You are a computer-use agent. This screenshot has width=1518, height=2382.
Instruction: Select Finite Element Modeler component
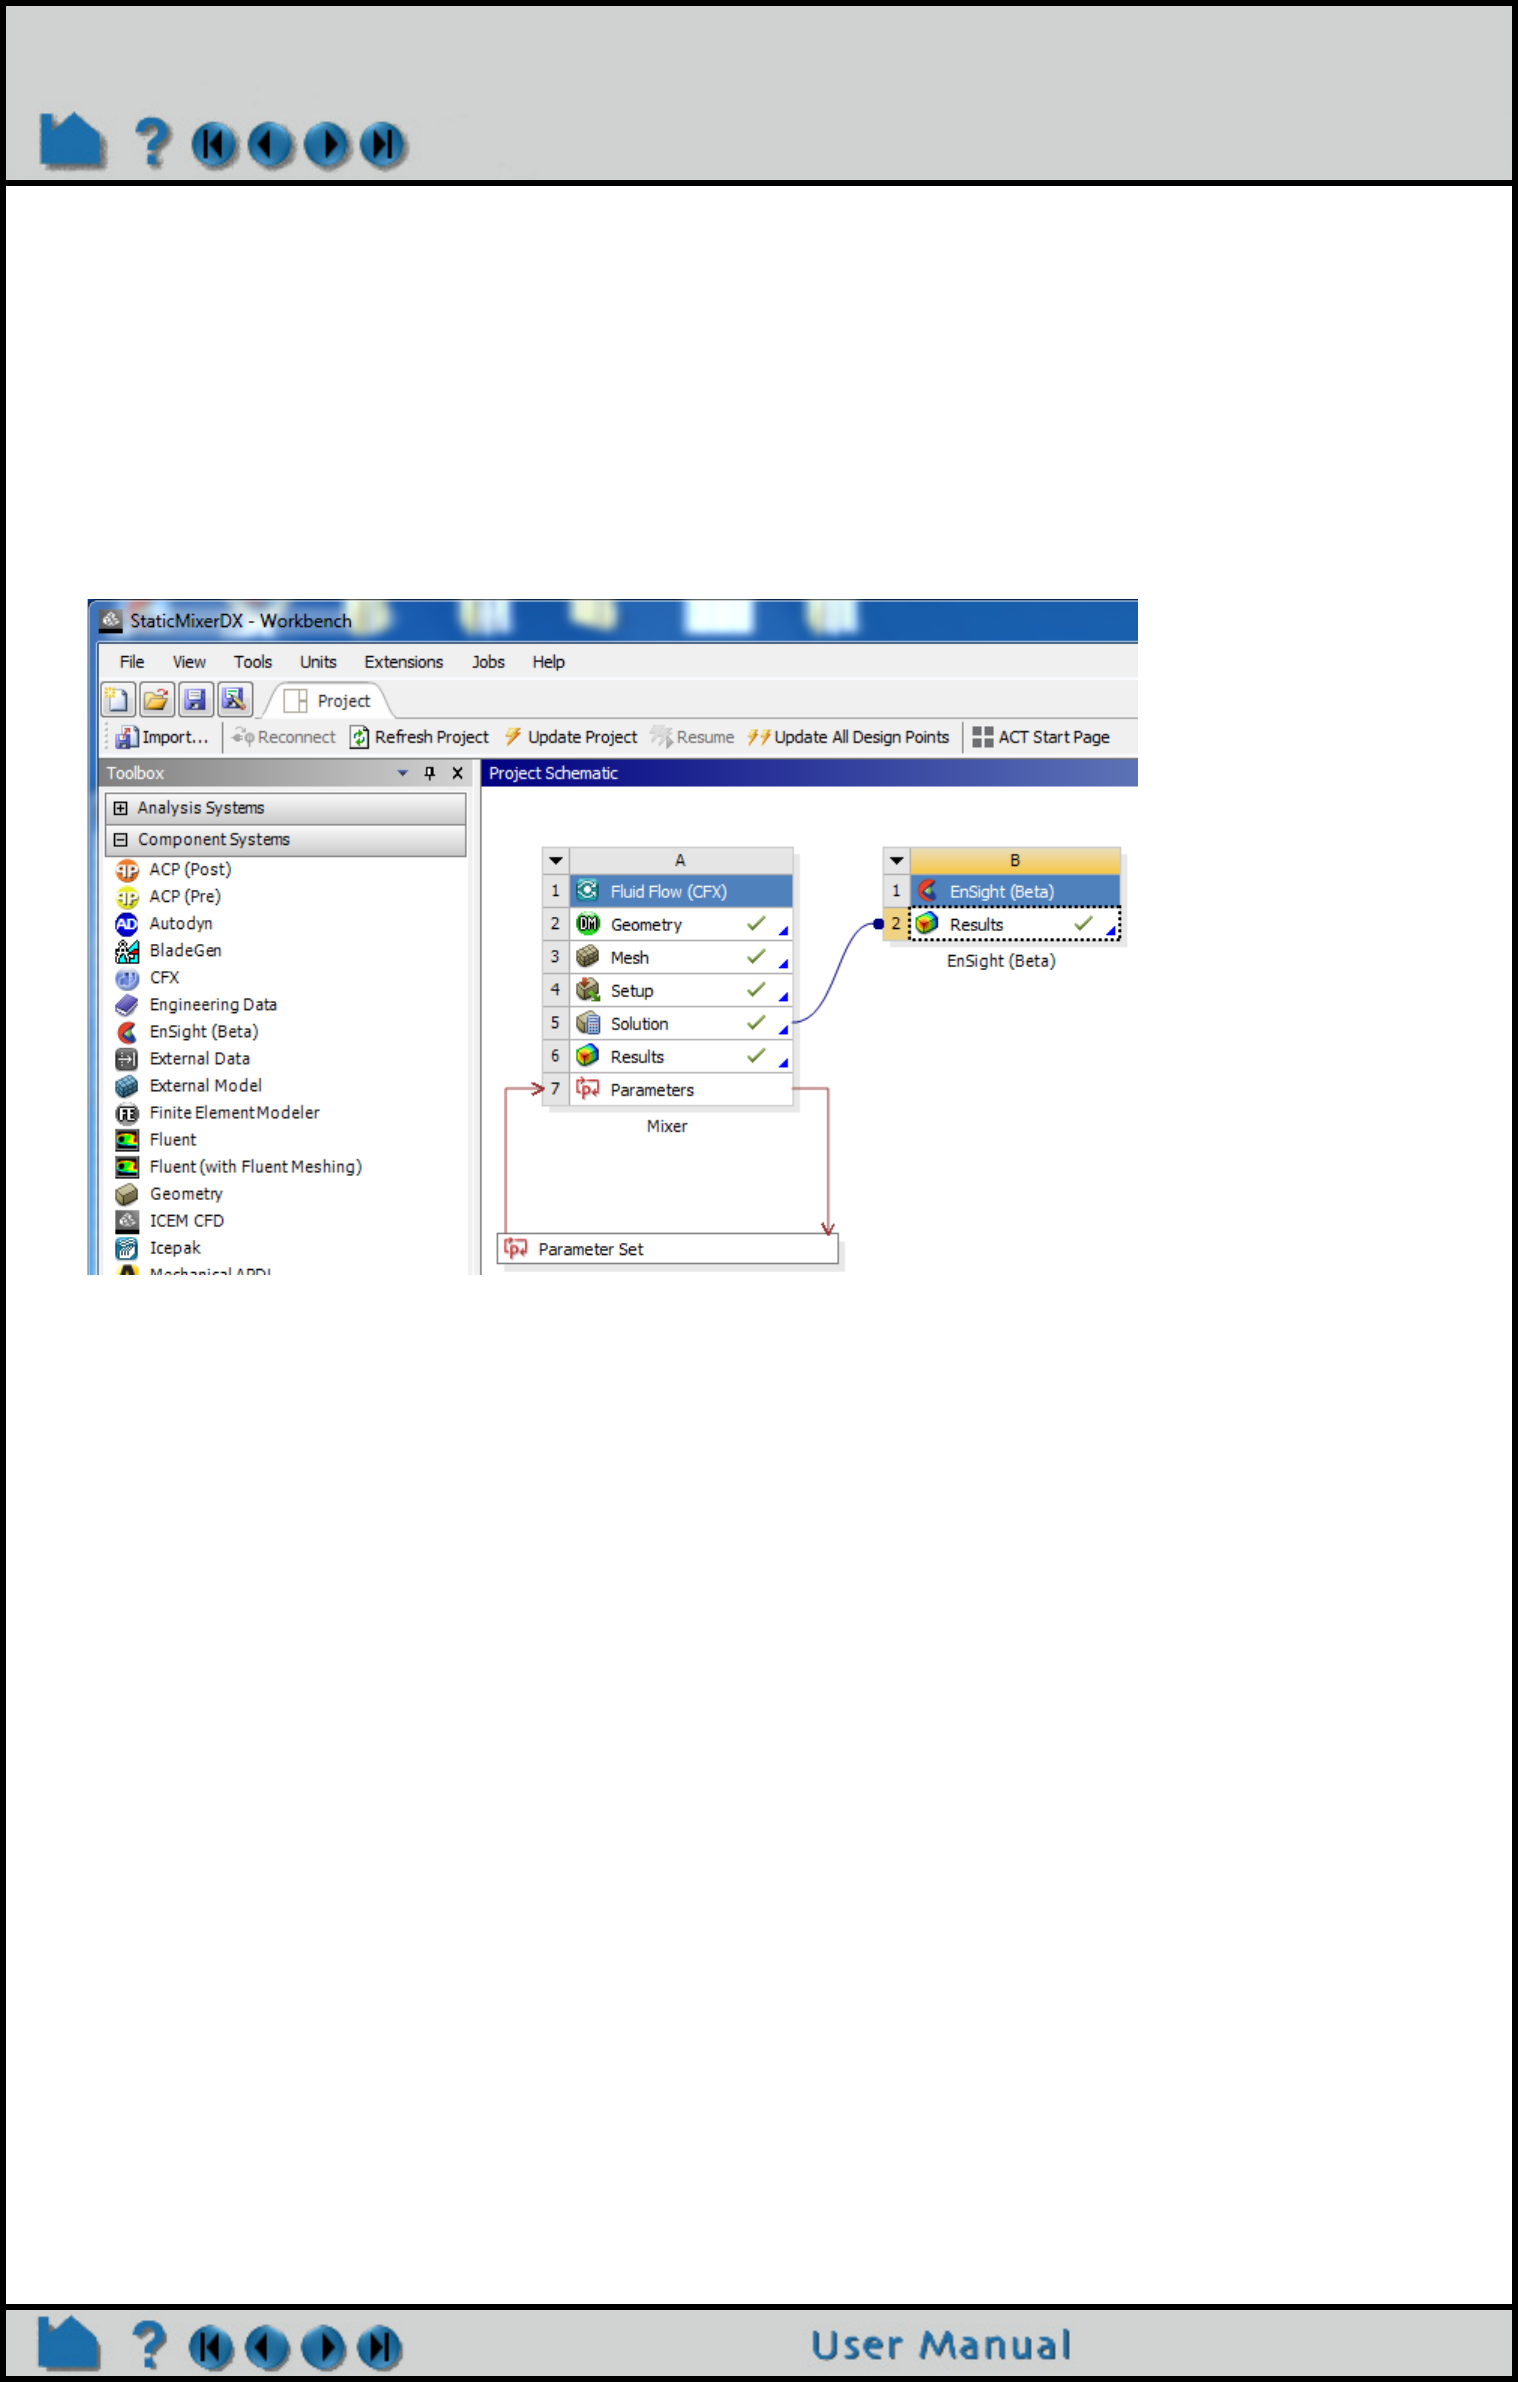[235, 1112]
